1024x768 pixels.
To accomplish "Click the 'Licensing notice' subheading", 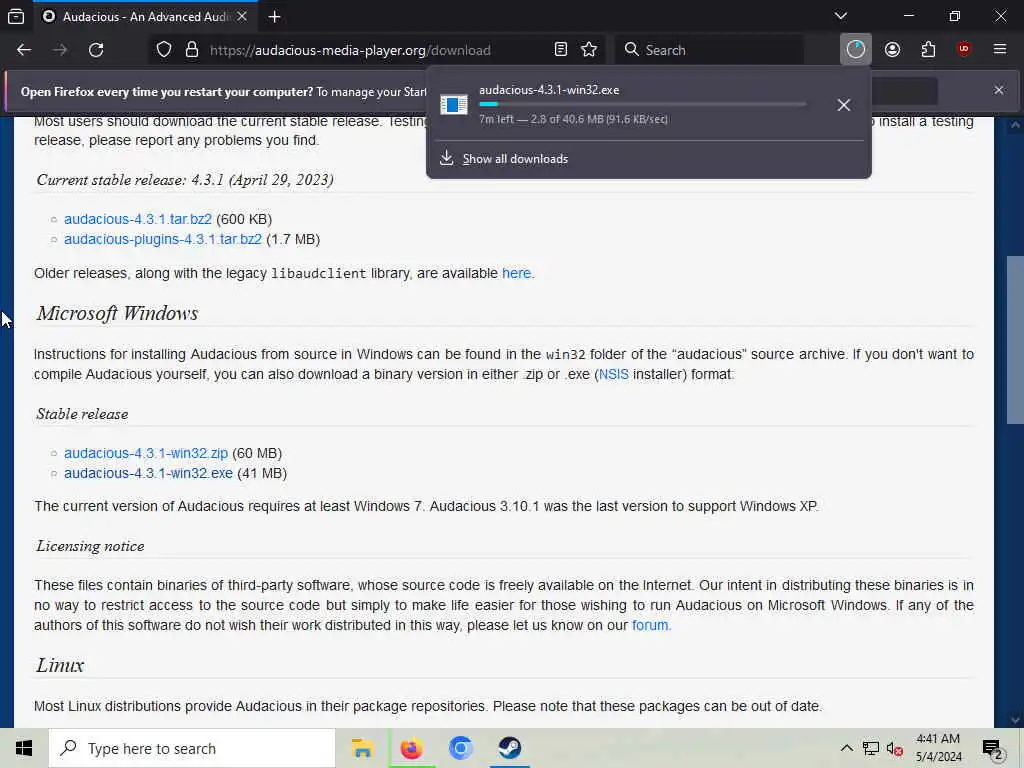I will pyautogui.click(x=90, y=547).
